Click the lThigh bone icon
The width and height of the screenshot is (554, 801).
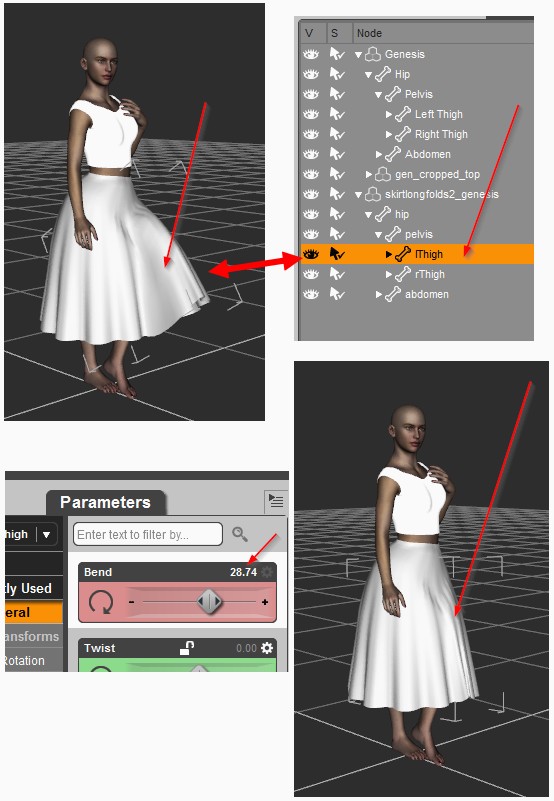click(x=403, y=254)
